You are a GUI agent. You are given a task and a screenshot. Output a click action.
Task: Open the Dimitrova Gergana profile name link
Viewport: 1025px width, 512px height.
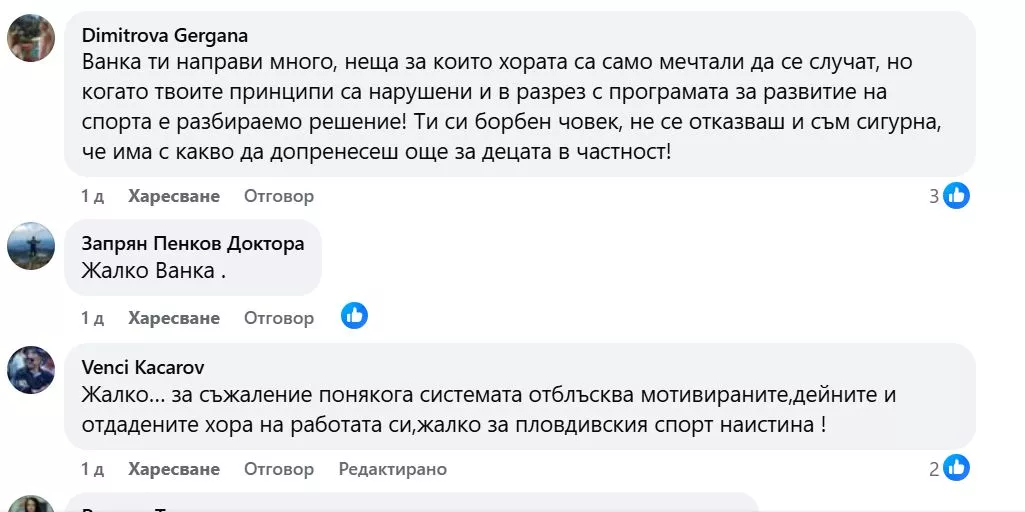(x=164, y=36)
